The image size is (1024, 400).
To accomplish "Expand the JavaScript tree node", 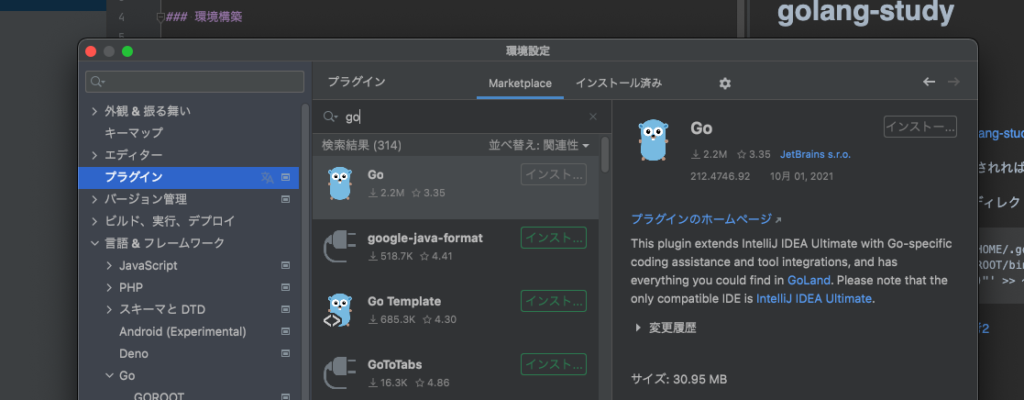I will pyautogui.click(x=109, y=265).
